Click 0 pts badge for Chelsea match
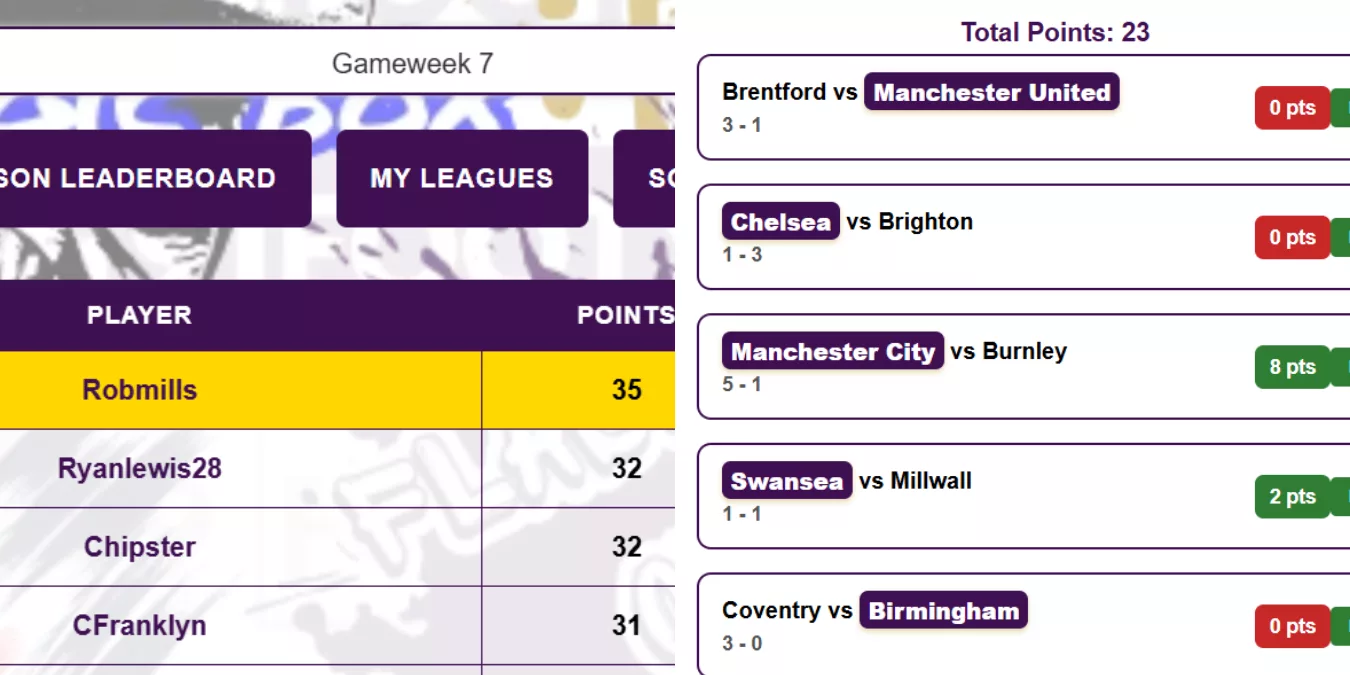 (x=1292, y=238)
